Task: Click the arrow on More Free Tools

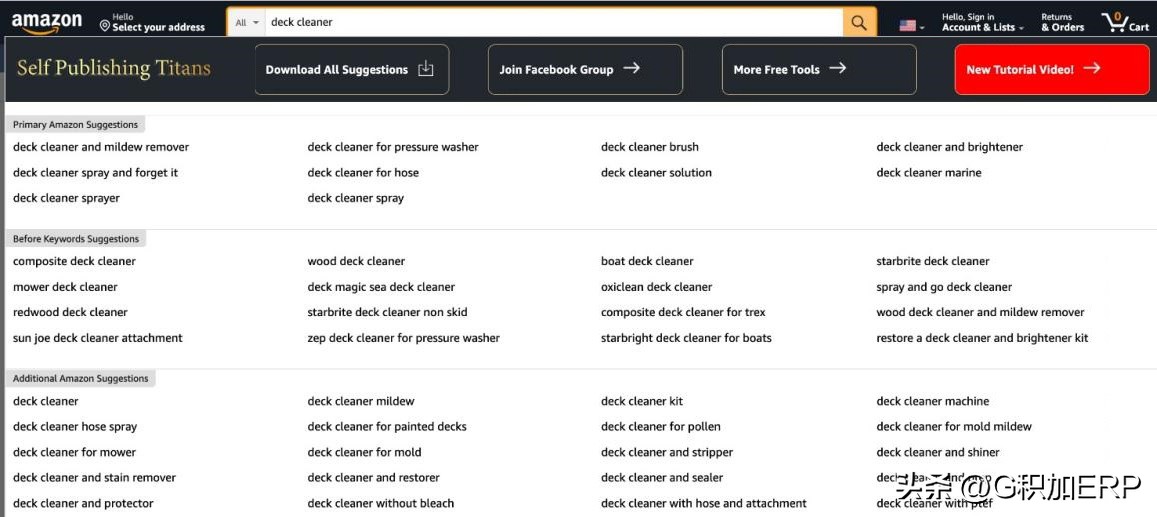Action: [x=837, y=69]
